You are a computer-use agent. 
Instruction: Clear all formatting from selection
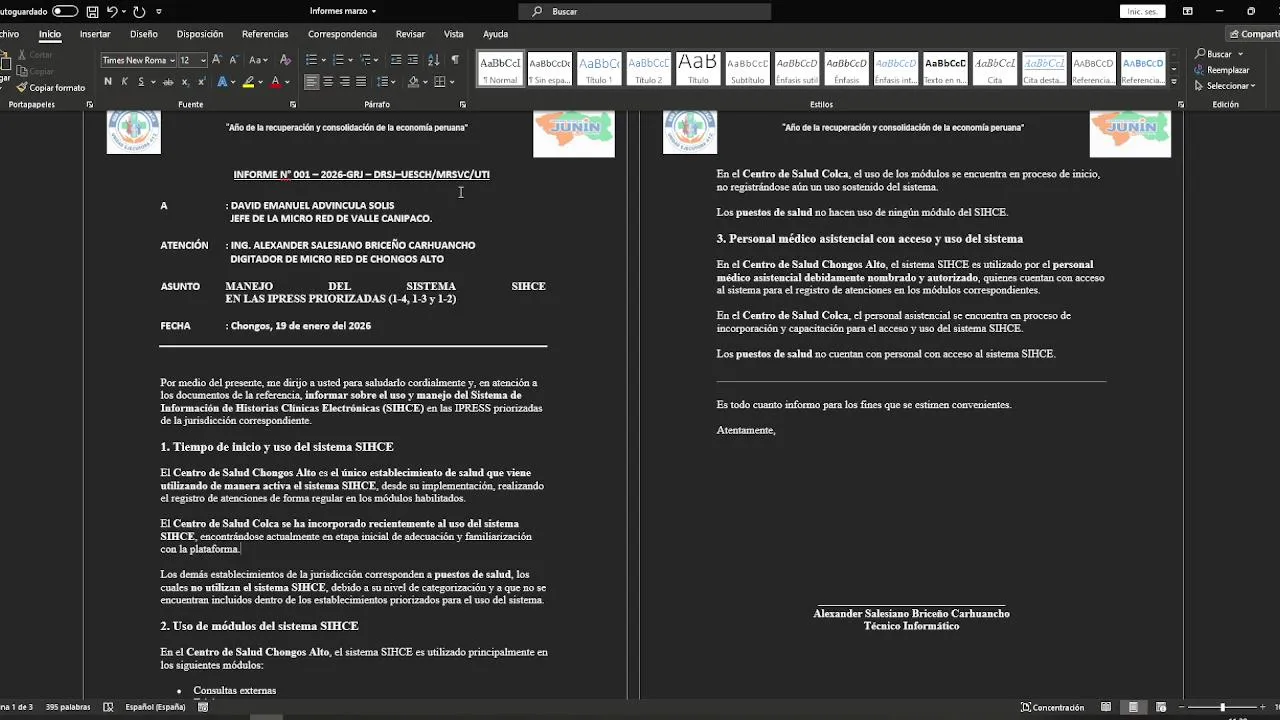pyautogui.click(x=285, y=60)
